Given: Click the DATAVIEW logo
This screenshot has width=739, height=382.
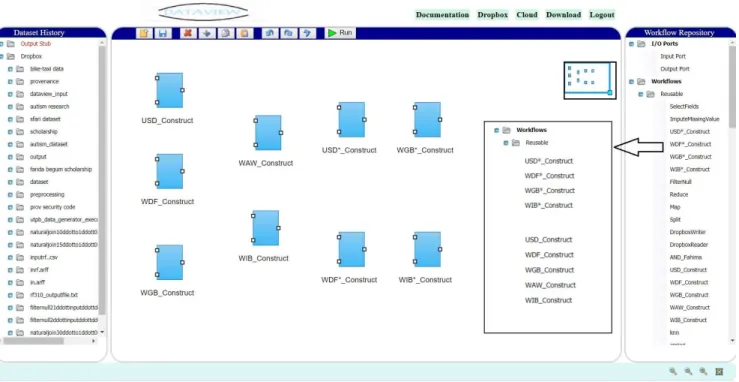Looking at the screenshot, I should 203,13.
